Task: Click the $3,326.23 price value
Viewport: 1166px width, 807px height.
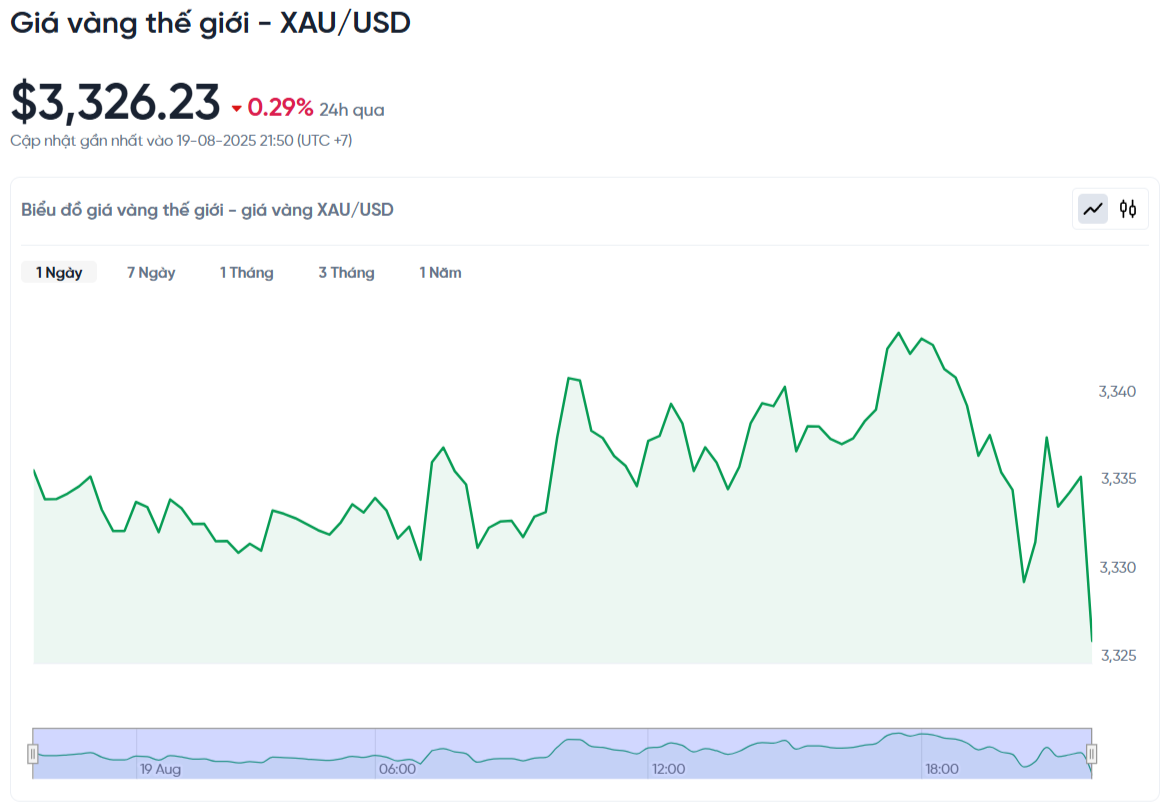Action: tap(115, 102)
